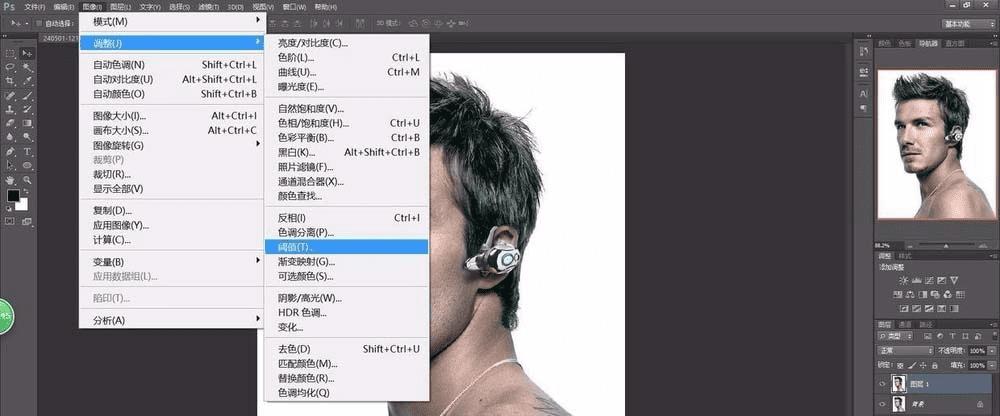Toggle lock transparent pixels in Layers panel
Image resolution: width=1000 pixels, height=416 pixels.
click(901, 366)
